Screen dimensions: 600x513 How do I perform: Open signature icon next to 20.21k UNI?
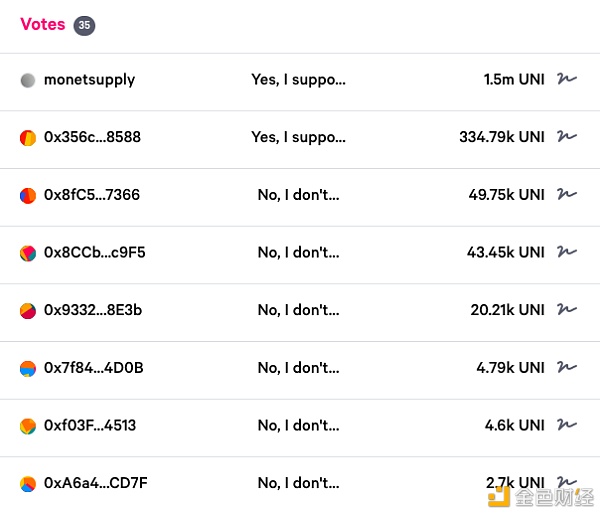[x=567, y=309]
